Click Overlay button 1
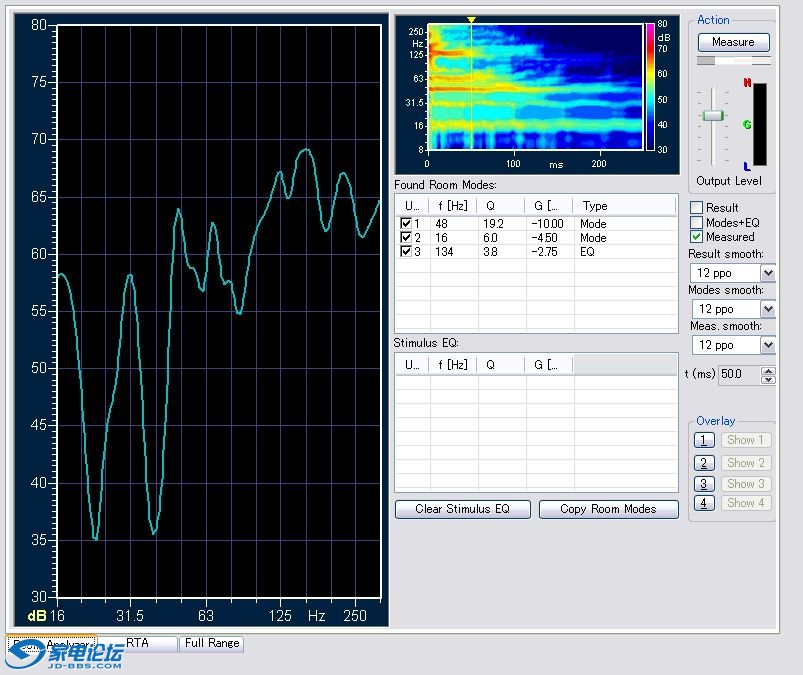803x675 pixels. pyautogui.click(x=705, y=440)
